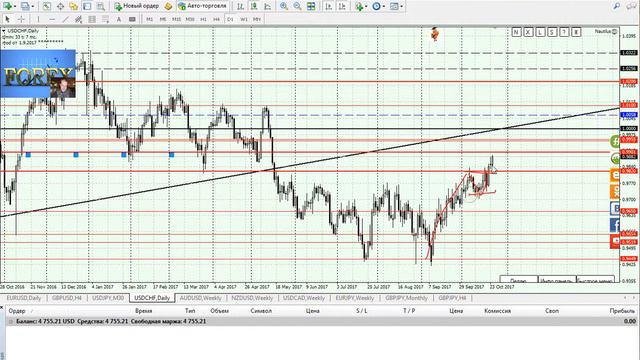640x360 pixels.
Task: Switch to the GBPJPY,Monthly chart tab
Action: click(407, 298)
